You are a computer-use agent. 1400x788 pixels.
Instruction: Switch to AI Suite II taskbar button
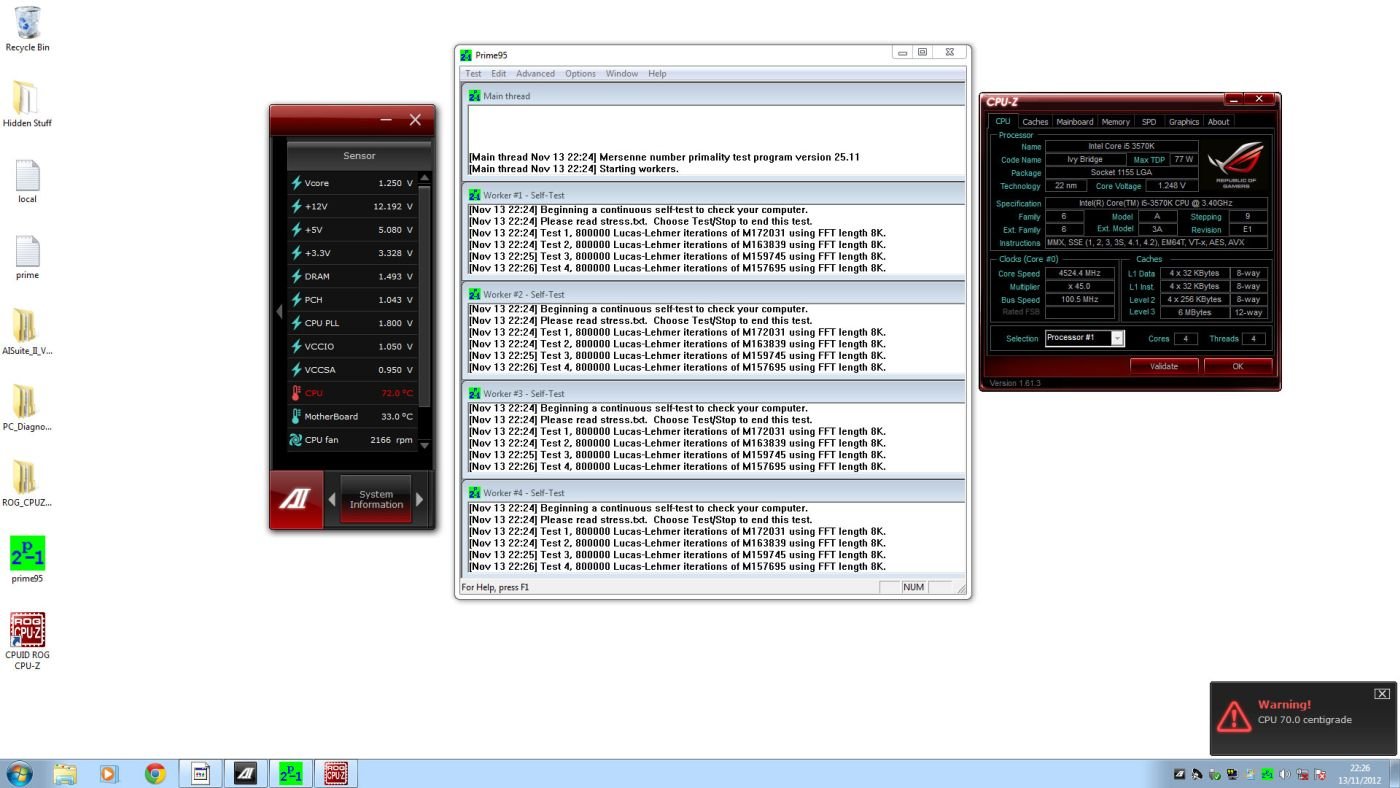click(x=245, y=773)
